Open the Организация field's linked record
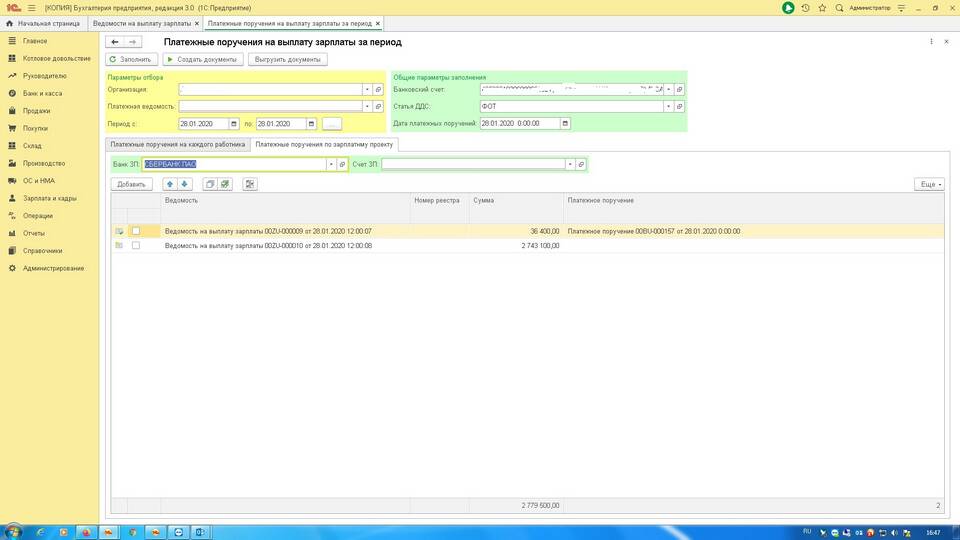 tap(378, 89)
